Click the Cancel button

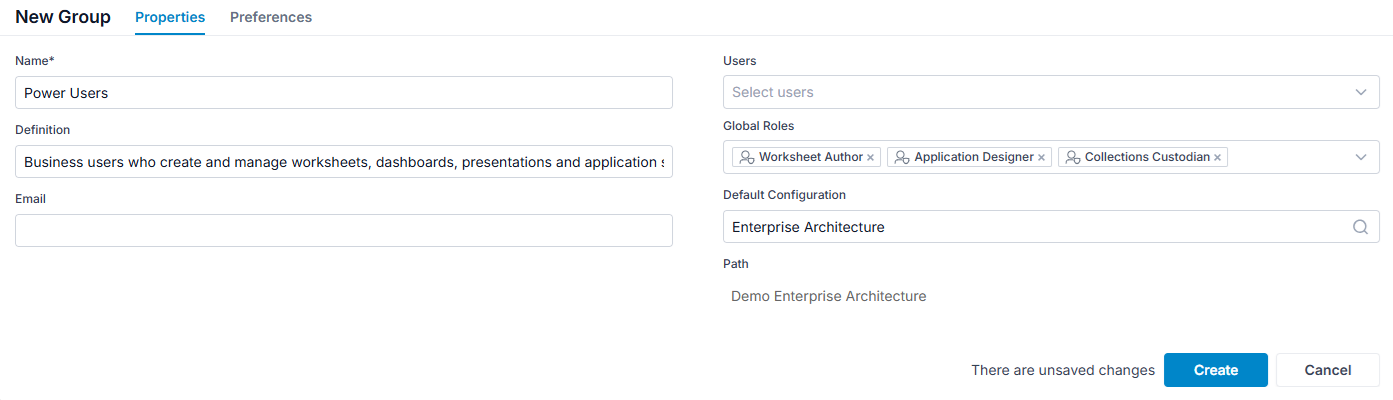point(1328,370)
